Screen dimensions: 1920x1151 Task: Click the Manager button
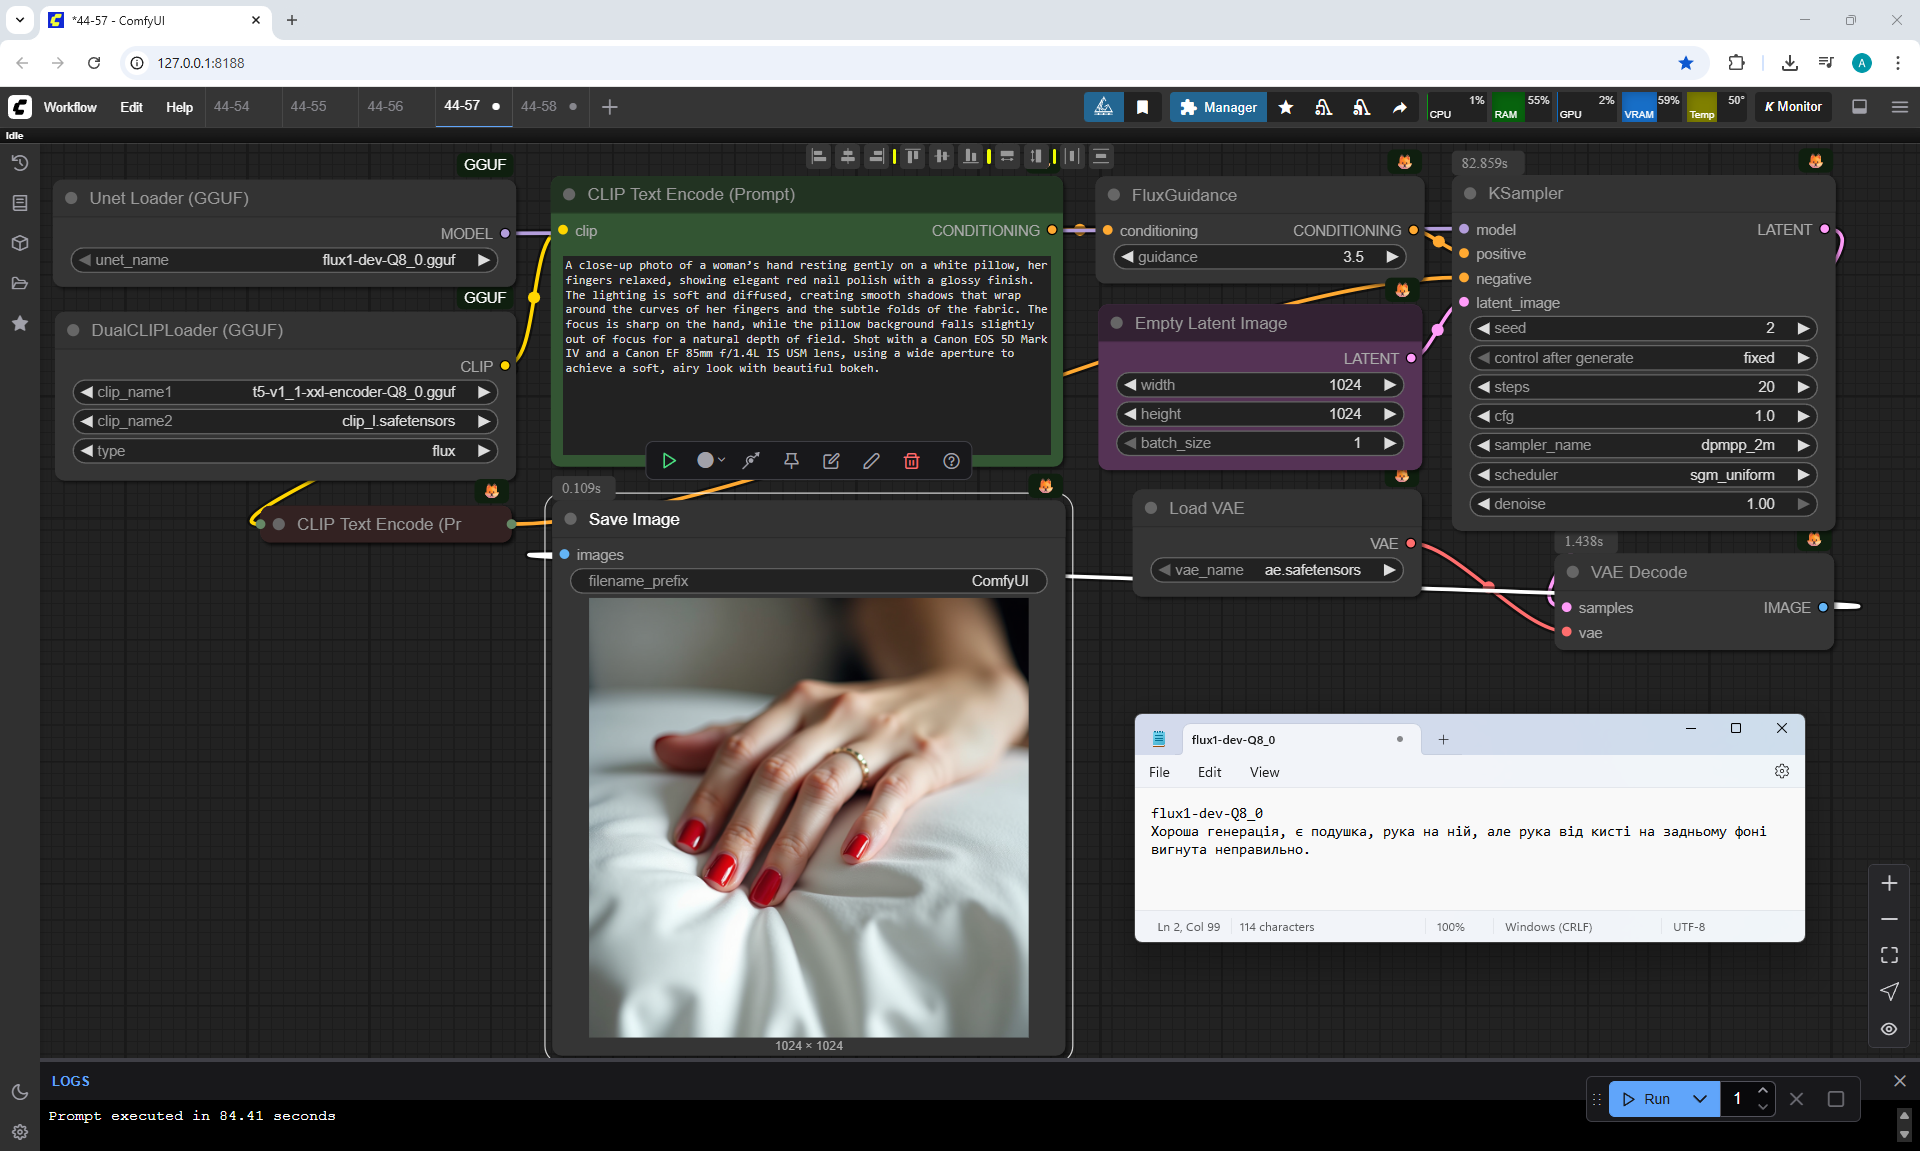click(1218, 107)
